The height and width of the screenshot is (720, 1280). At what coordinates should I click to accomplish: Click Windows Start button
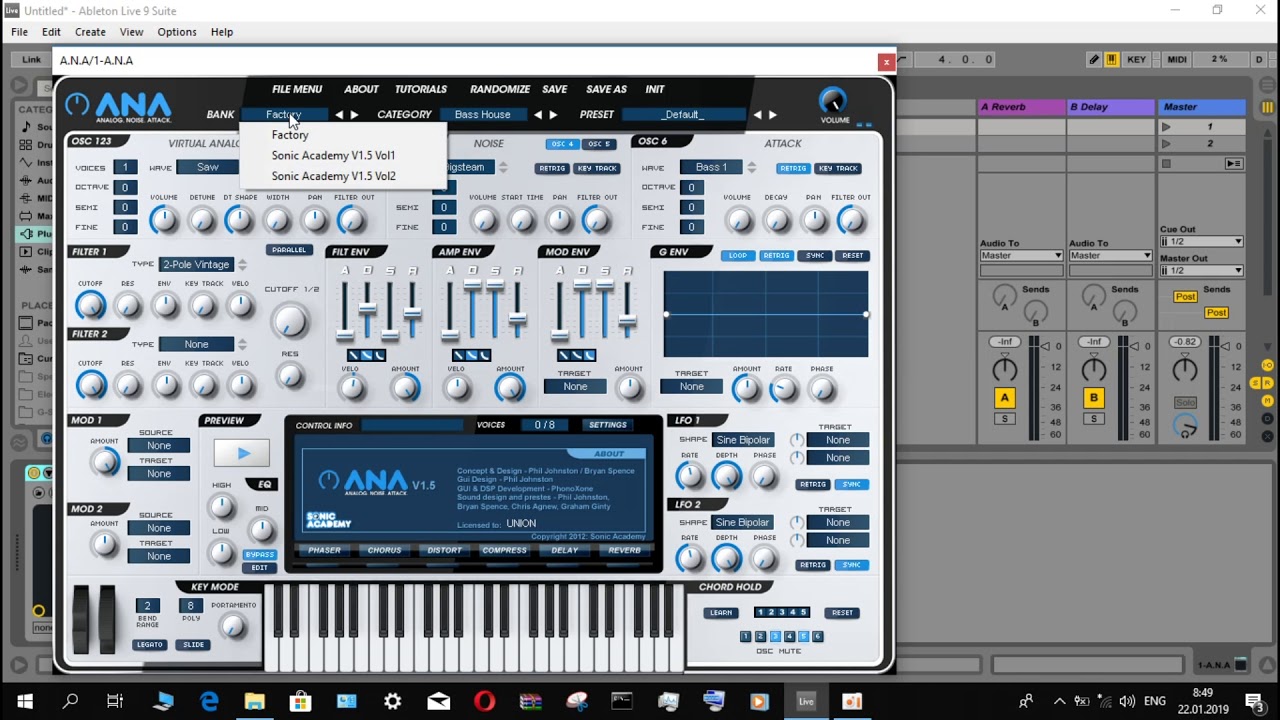(24, 701)
